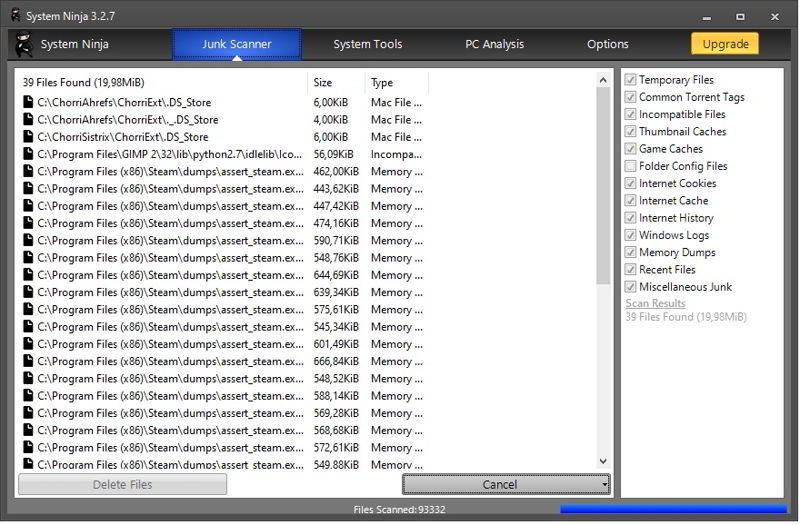
Task: Click the blue scan progress bar
Action: (x=673, y=509)
